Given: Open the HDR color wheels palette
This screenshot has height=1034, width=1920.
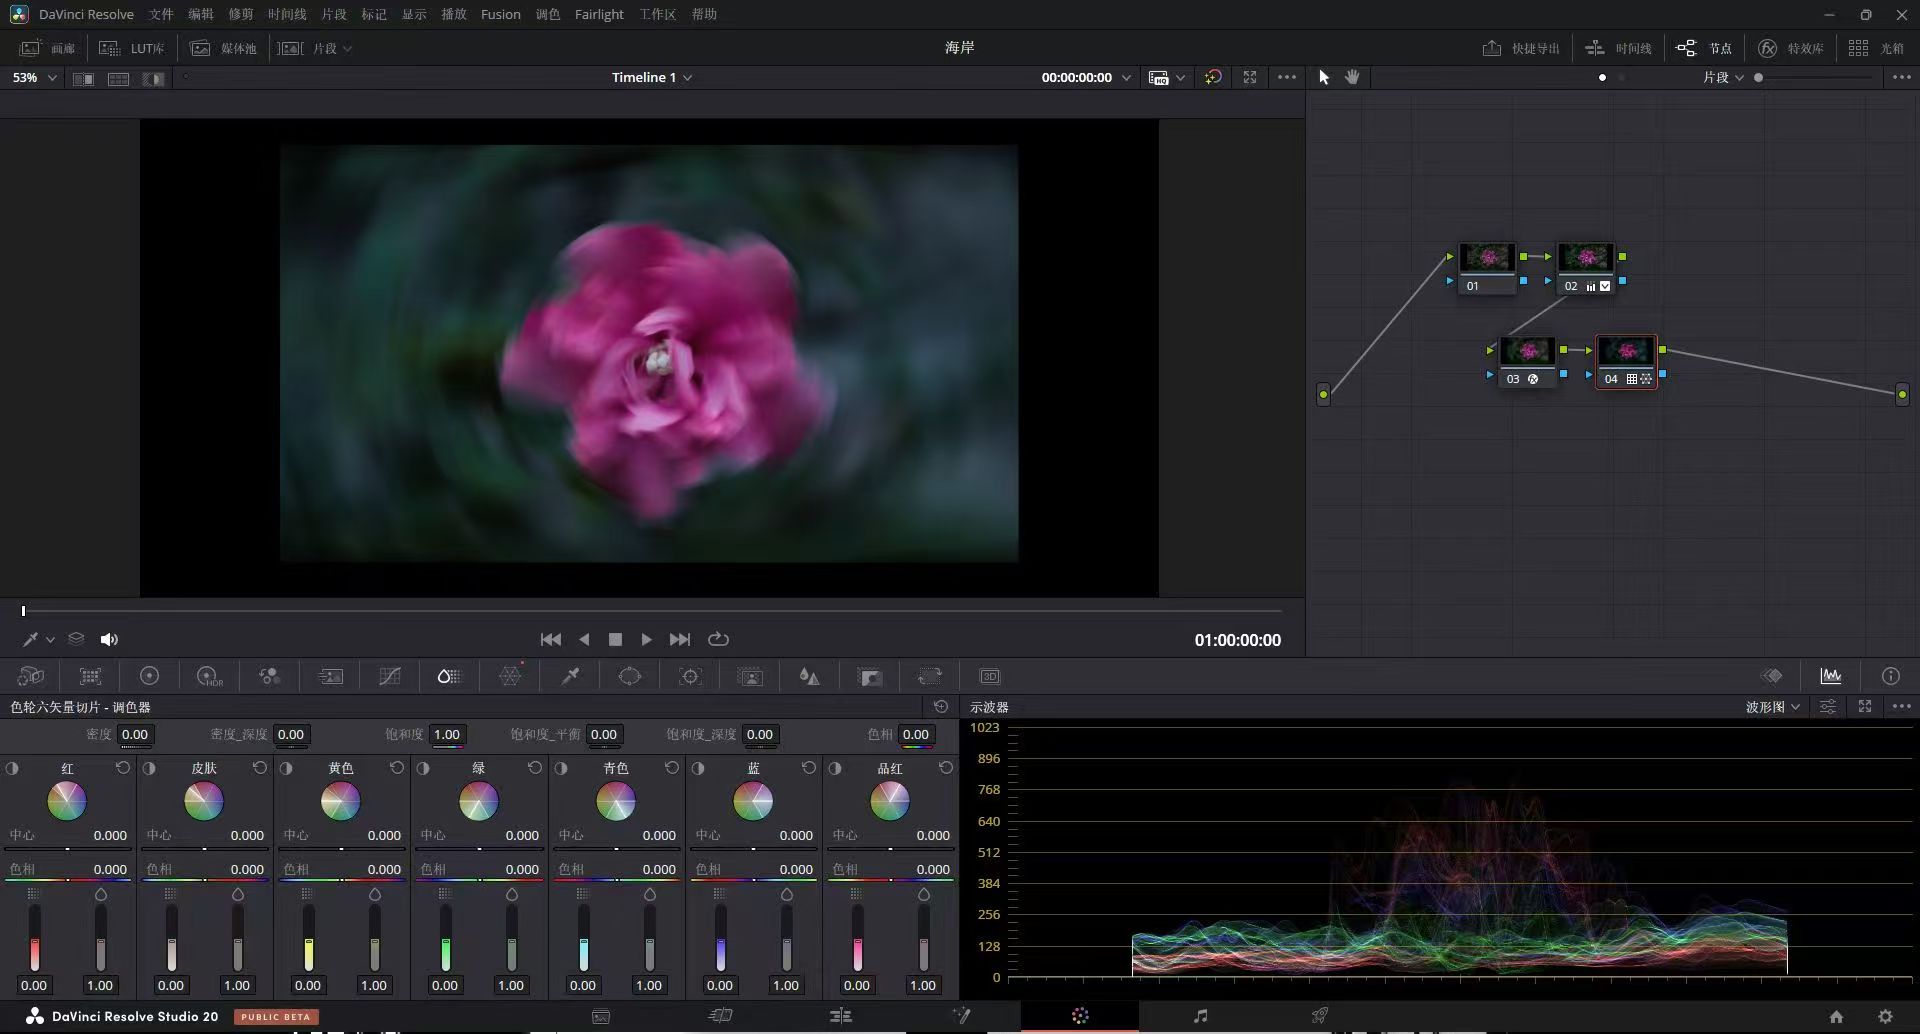Looking at the screenshot, I should pos(210,677).
